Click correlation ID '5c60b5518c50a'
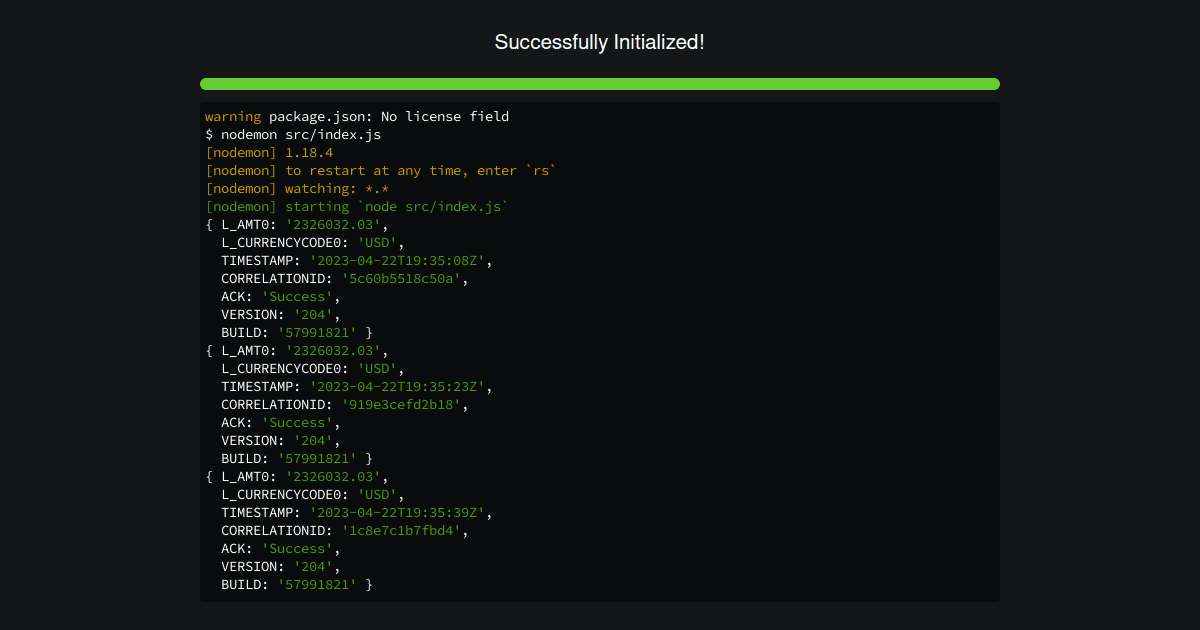 [x=400, y=278]
